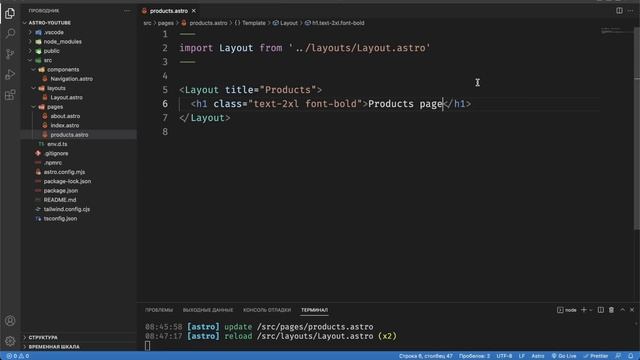The image size is (640, 360).
Task: Switch to the ПРОБЛЕМЫ panel tab
Action: point(159,310)
